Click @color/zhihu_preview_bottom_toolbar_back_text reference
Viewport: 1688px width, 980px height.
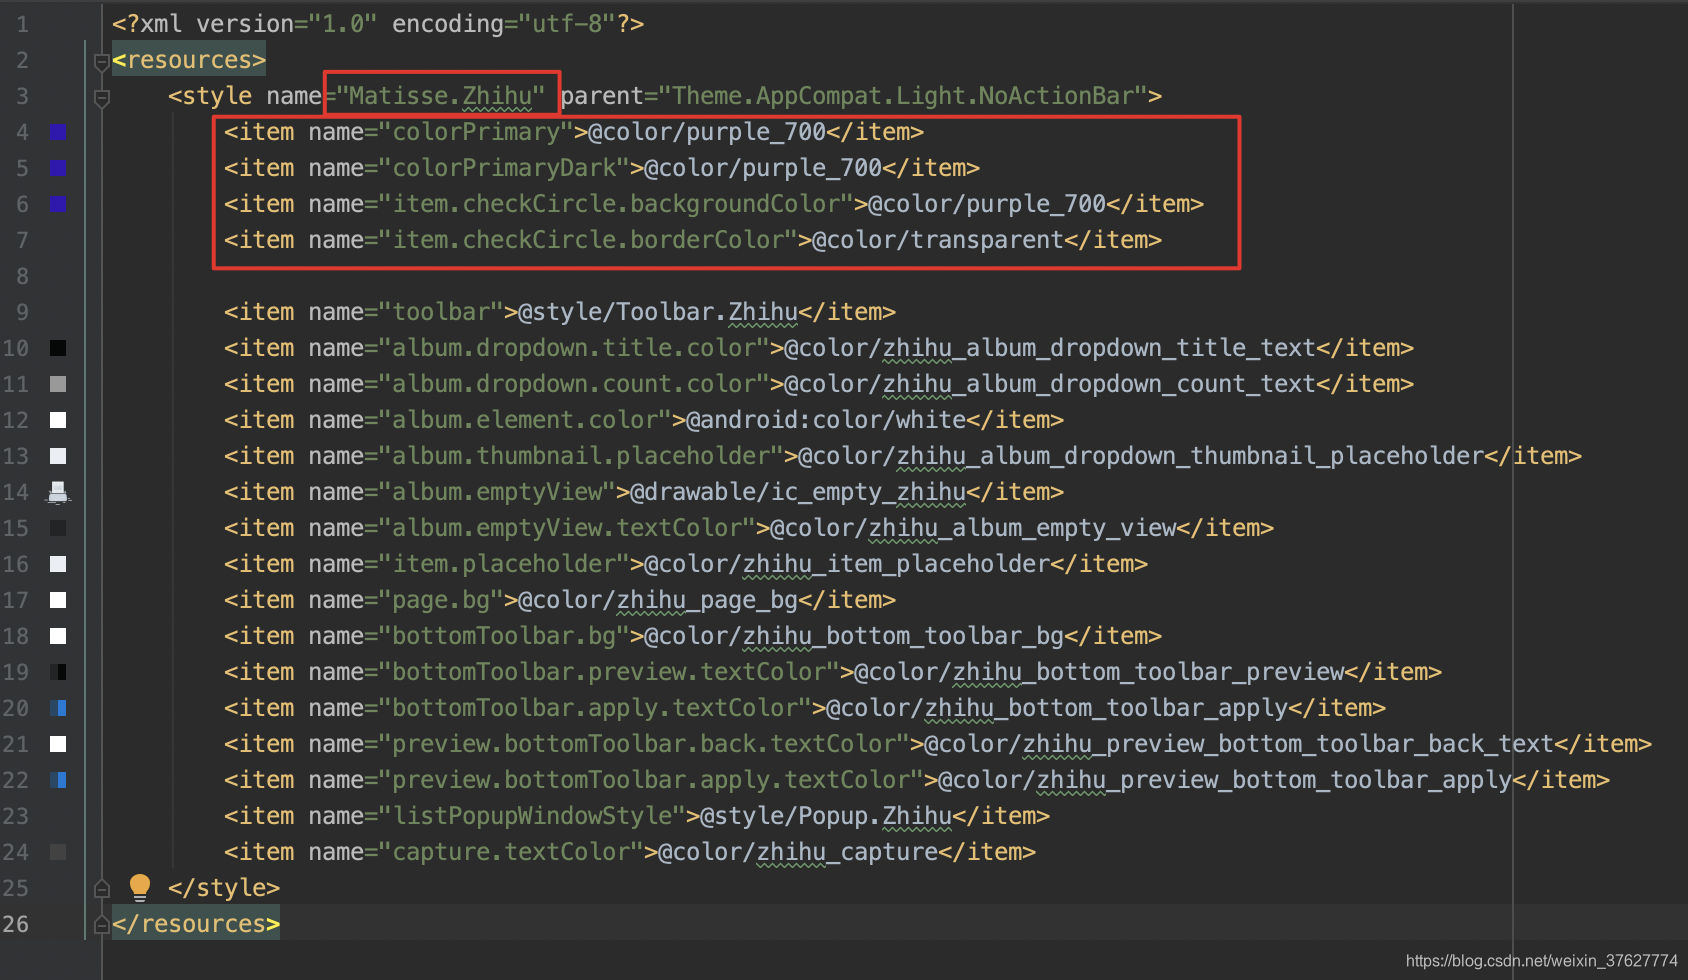point(1239,744)
